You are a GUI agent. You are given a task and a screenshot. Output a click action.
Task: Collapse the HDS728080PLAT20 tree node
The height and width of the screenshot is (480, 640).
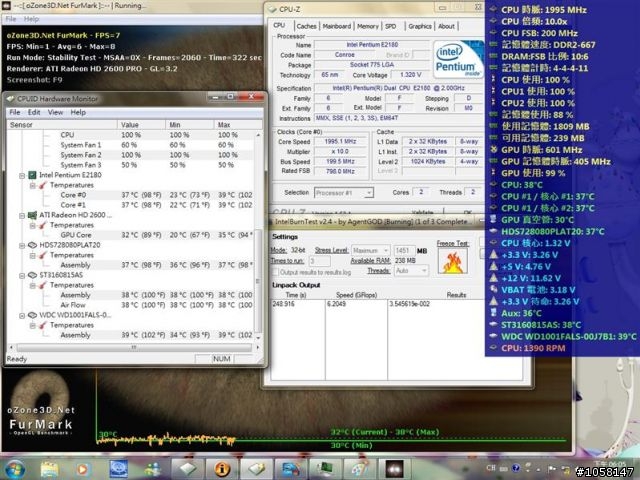click(22, 245)
